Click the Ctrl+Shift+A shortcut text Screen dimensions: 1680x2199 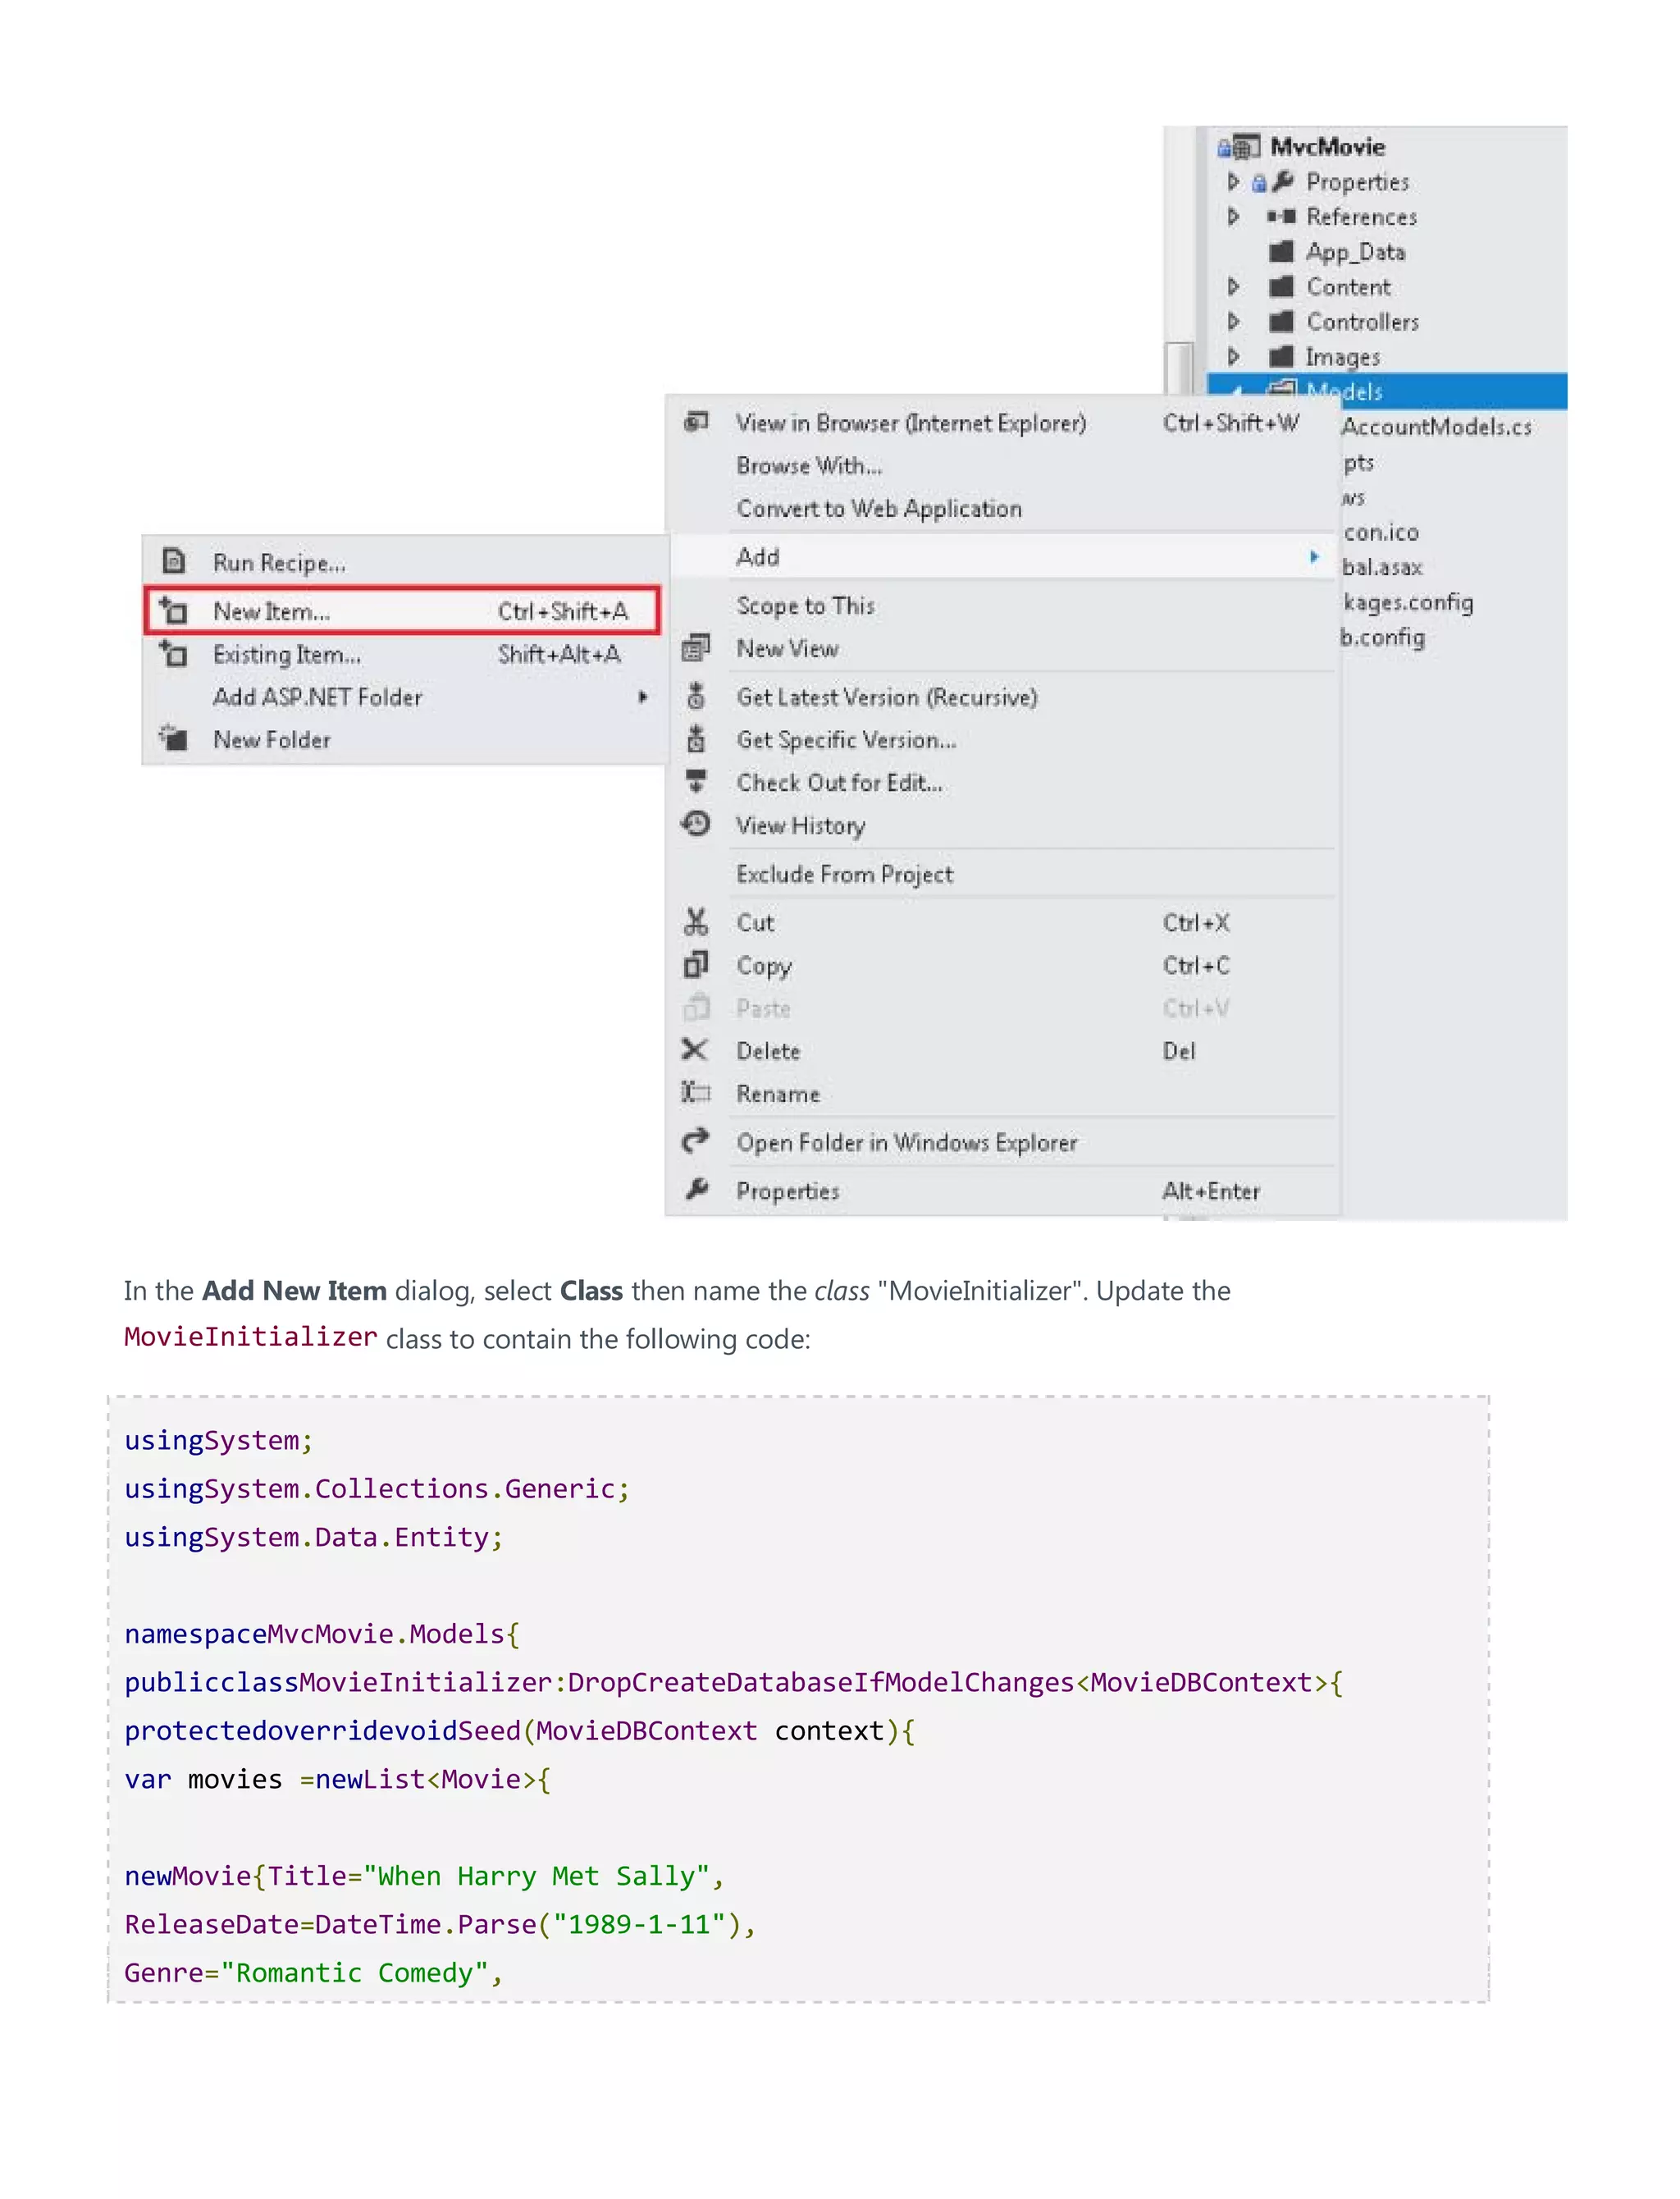click(563, 610)
